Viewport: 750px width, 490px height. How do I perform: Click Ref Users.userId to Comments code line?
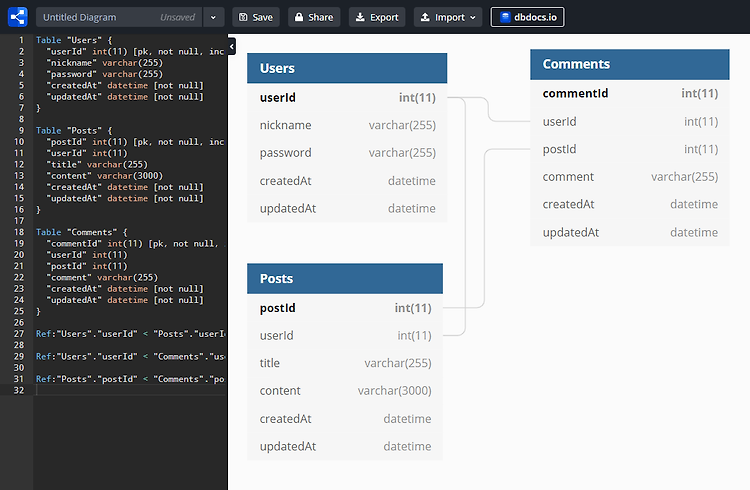(130, 356)
